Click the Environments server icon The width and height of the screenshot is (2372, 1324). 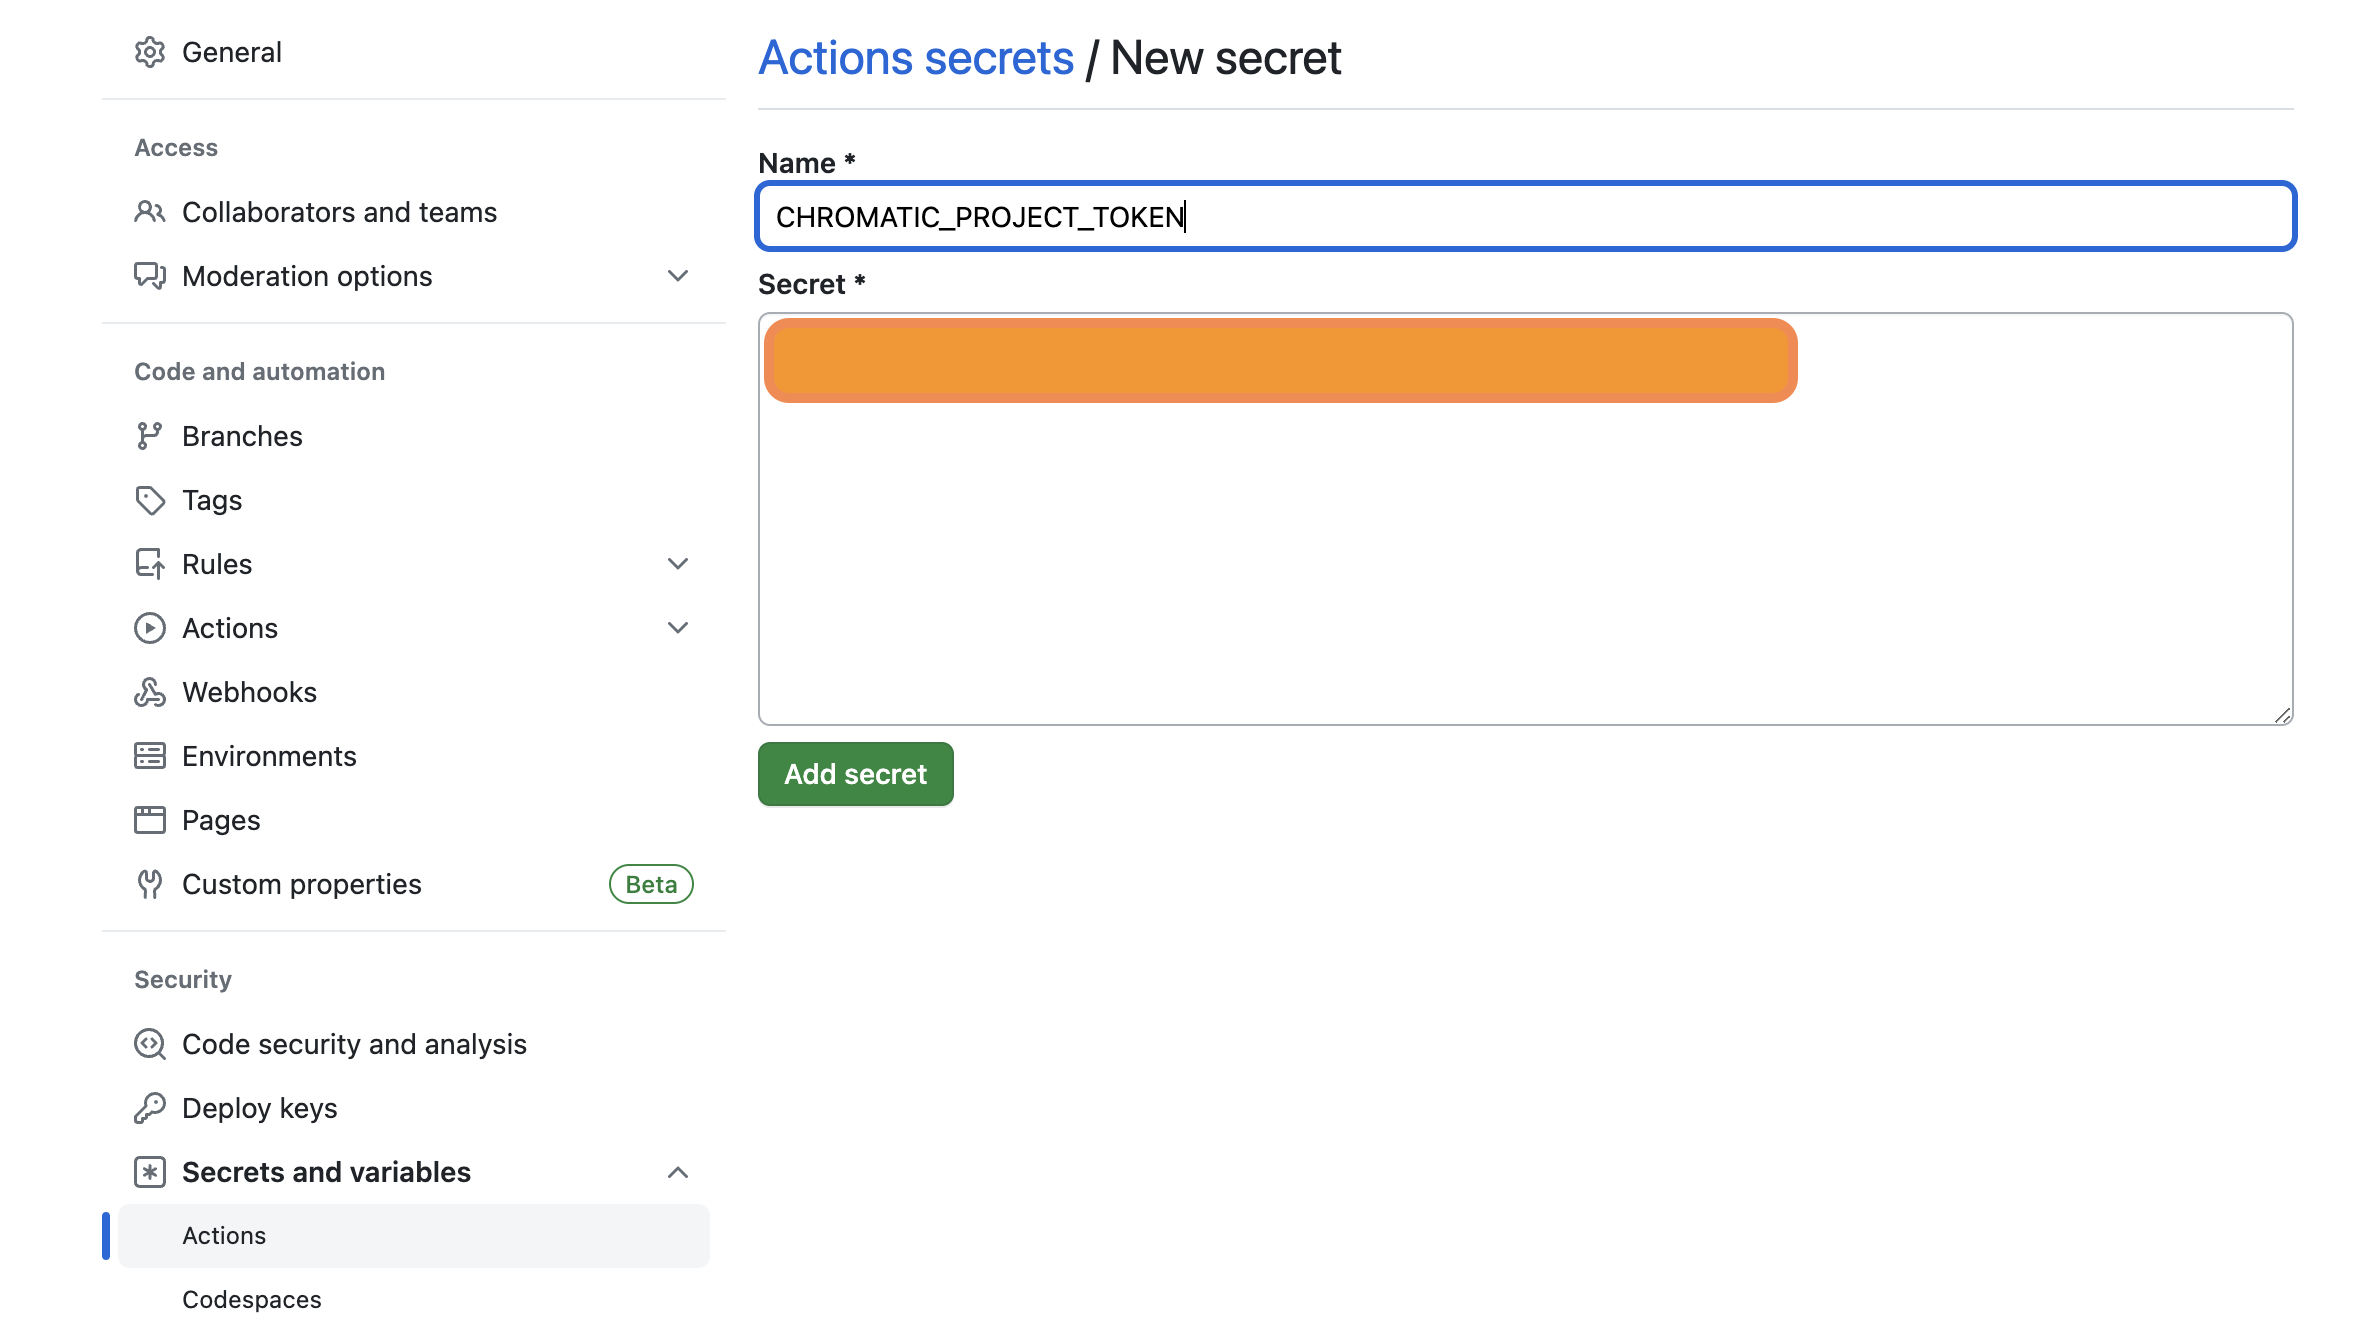click(150, 756)
